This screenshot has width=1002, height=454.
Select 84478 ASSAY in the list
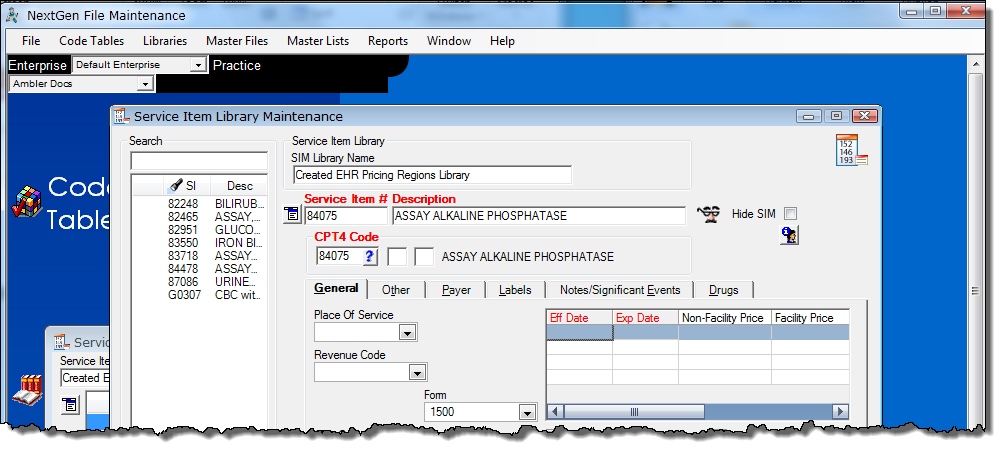coord(199,269)
